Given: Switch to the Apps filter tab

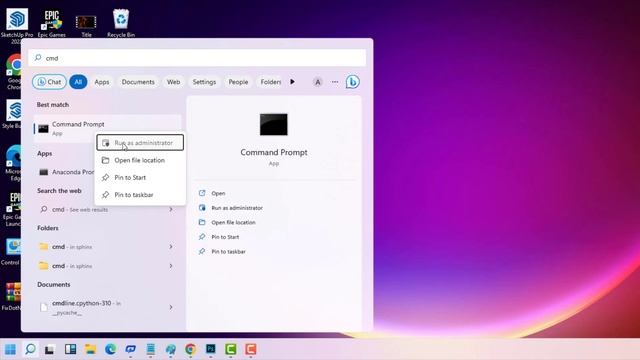Looking at the screenshot, I should coord(102,82).
